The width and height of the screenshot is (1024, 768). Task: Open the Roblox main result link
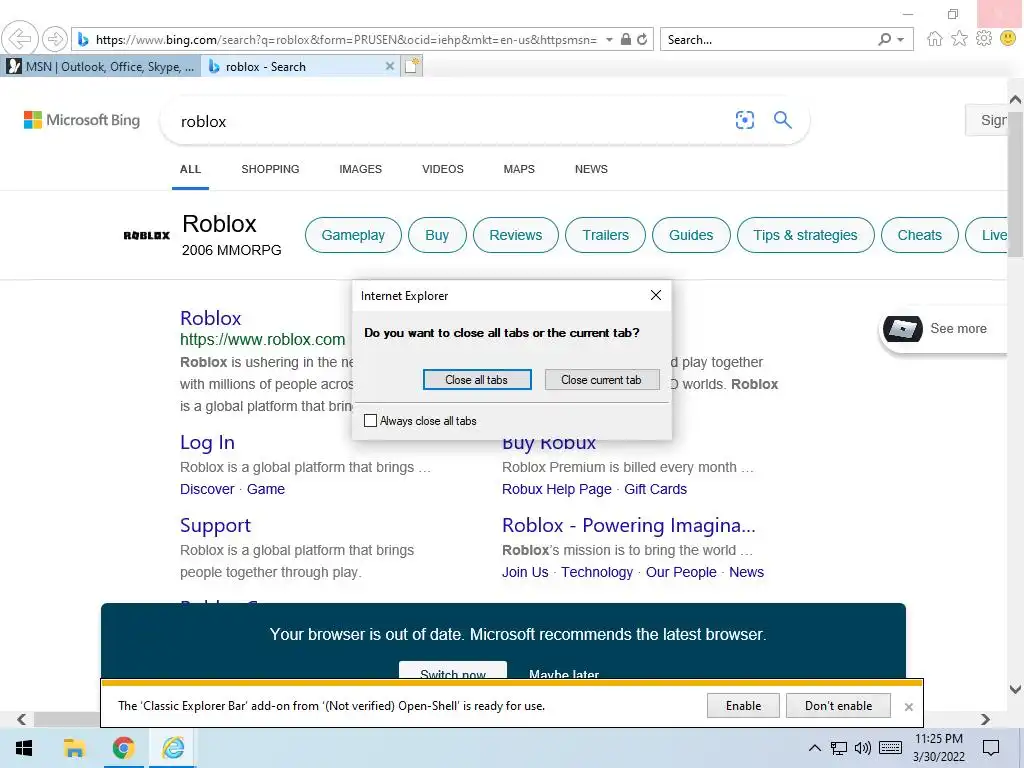tap(210, 318)
